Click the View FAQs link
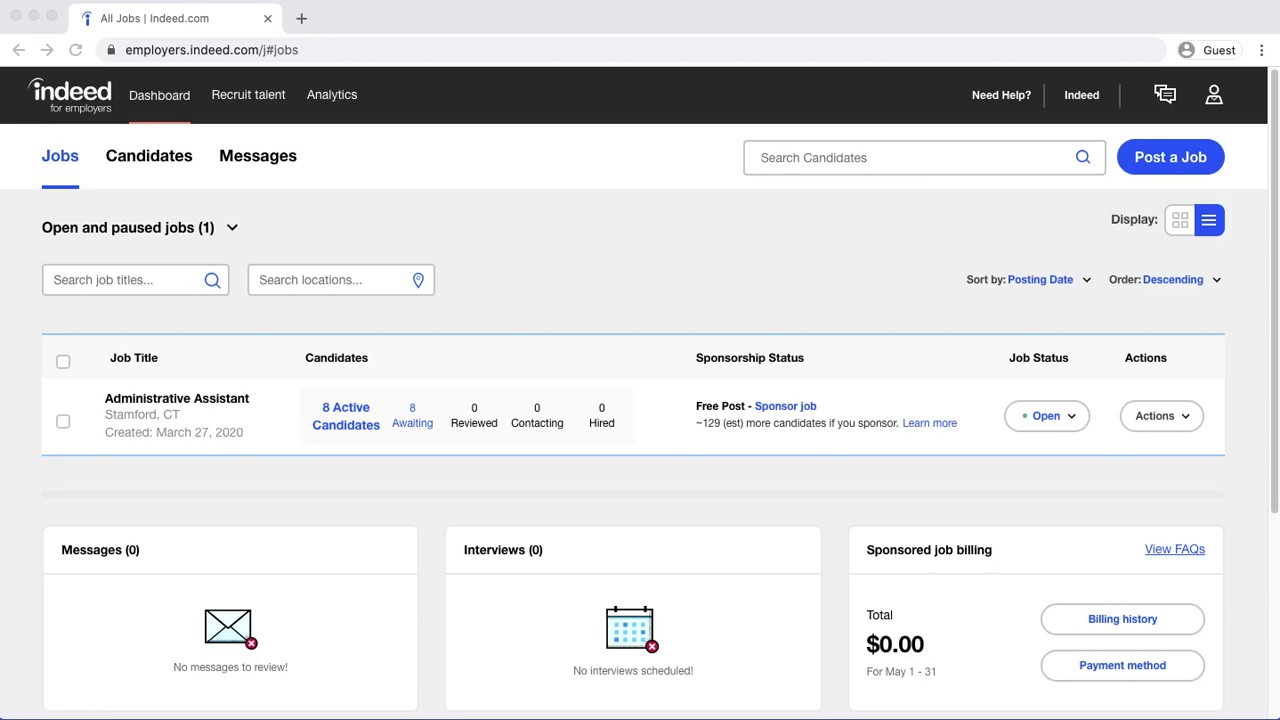The width and height of the screenshot is (1280, 720). coord(1175,549)
